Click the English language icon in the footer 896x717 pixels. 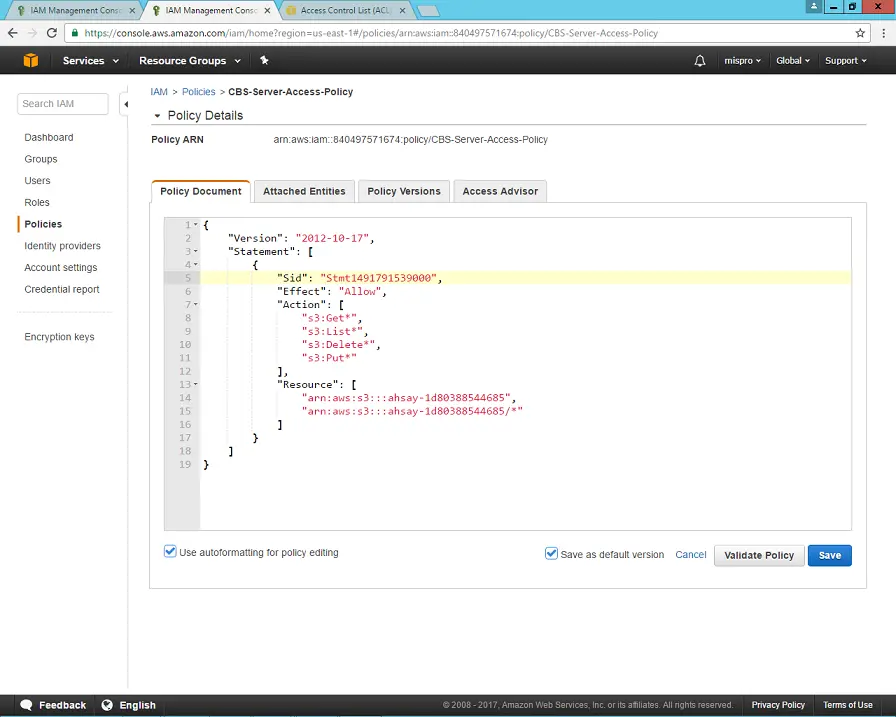pyautogui.click(x=109, y=704)
